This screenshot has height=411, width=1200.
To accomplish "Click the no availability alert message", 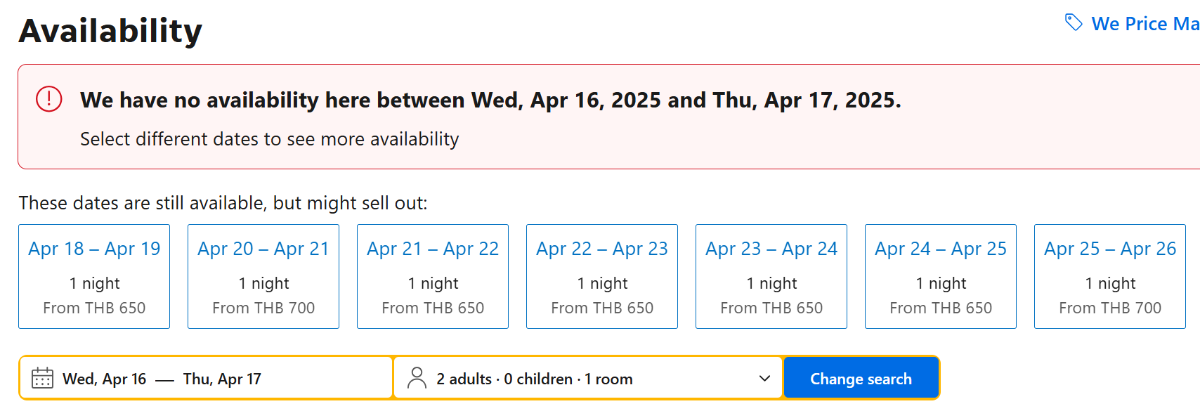I will coord(490,100).
